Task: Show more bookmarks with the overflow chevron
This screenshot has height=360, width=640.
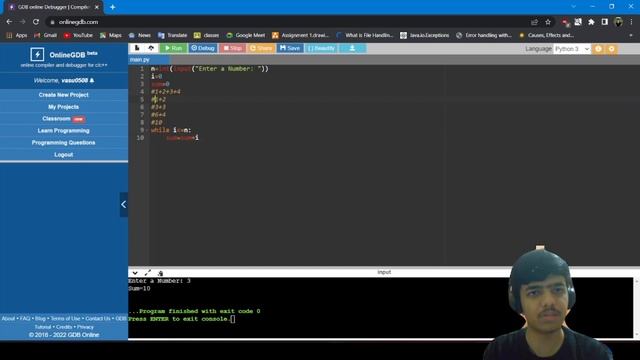Action: [x=631, y=36]
